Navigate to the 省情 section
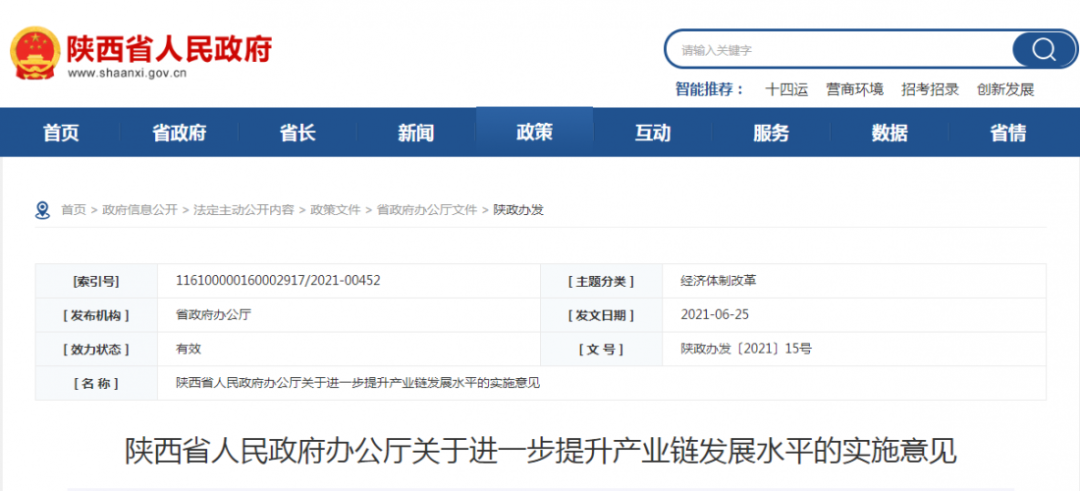The height and width of the screenshot is (491, 1080). coord(1008,133)
